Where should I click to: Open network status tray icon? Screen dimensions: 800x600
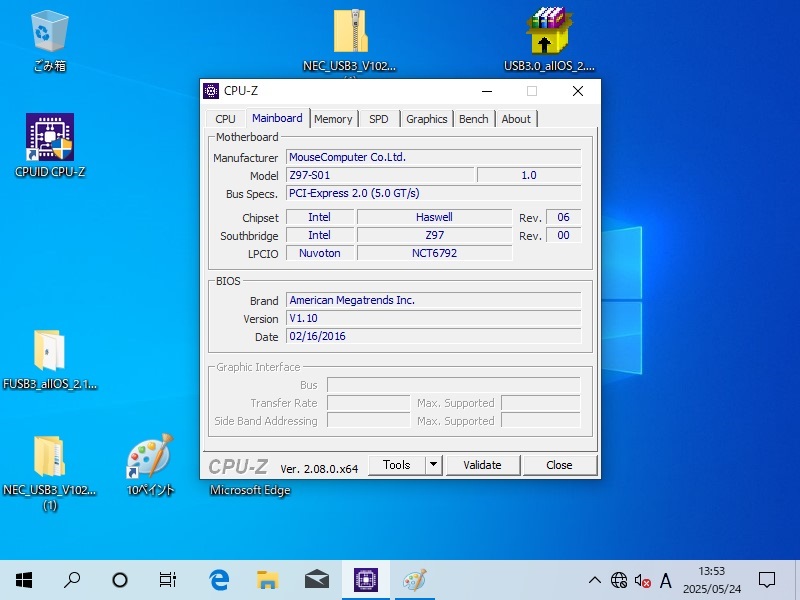619,580
